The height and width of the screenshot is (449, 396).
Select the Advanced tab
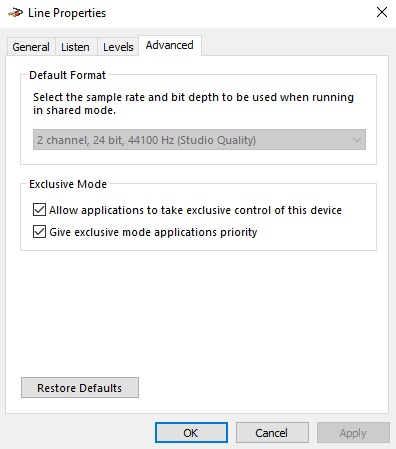pos(170,45)
